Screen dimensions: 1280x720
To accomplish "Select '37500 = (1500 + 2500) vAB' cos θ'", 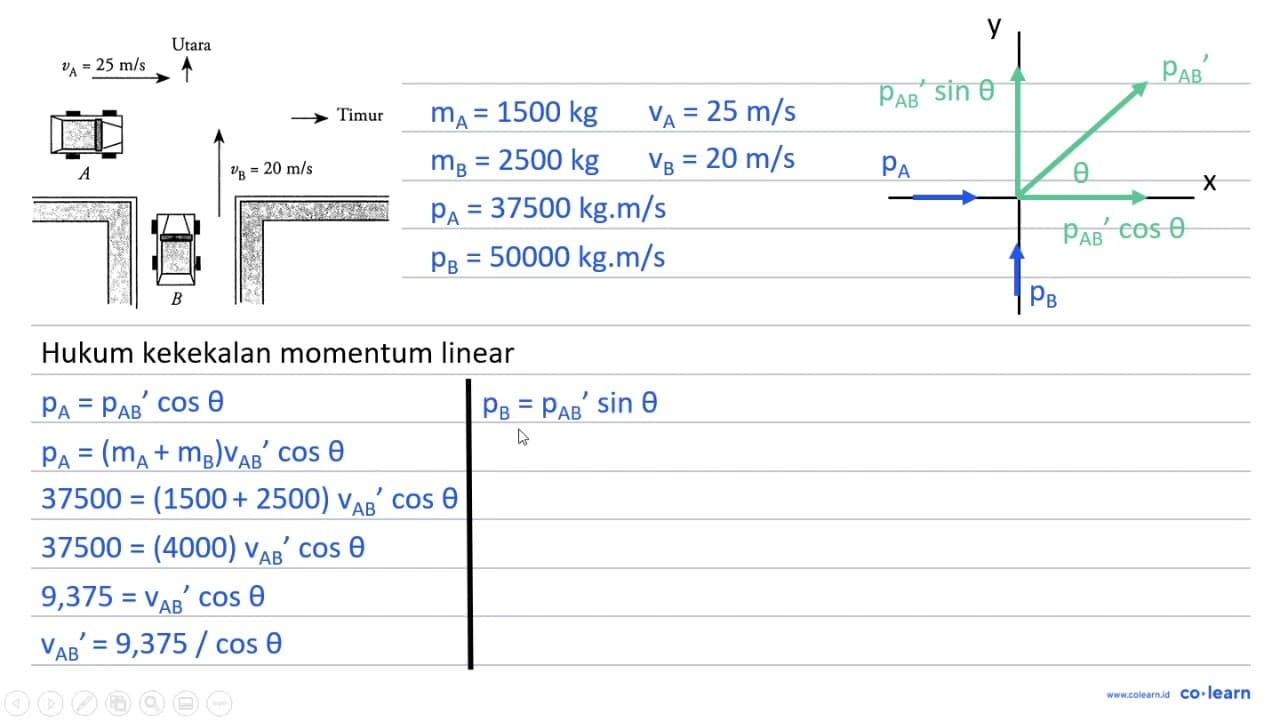I will 249,500.
